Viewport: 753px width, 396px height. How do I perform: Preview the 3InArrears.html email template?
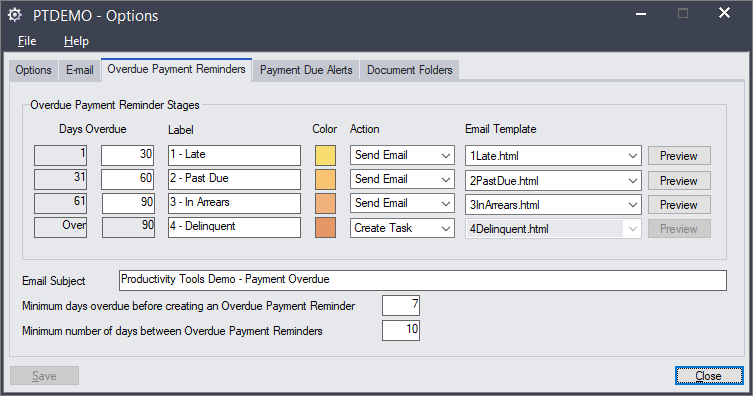click(x=679, y=205)
